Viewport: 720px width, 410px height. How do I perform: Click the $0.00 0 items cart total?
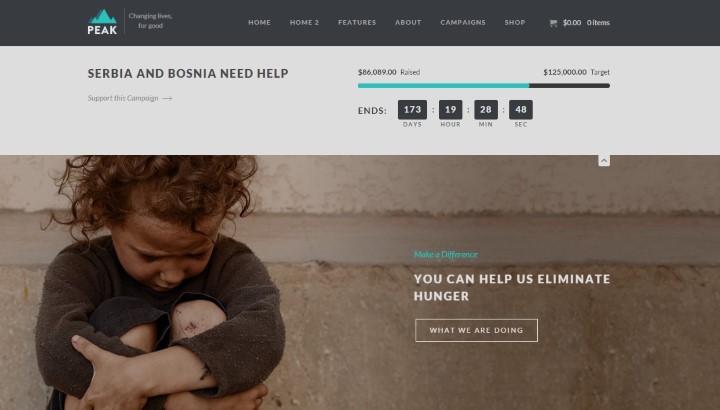[x=586, y=22]
